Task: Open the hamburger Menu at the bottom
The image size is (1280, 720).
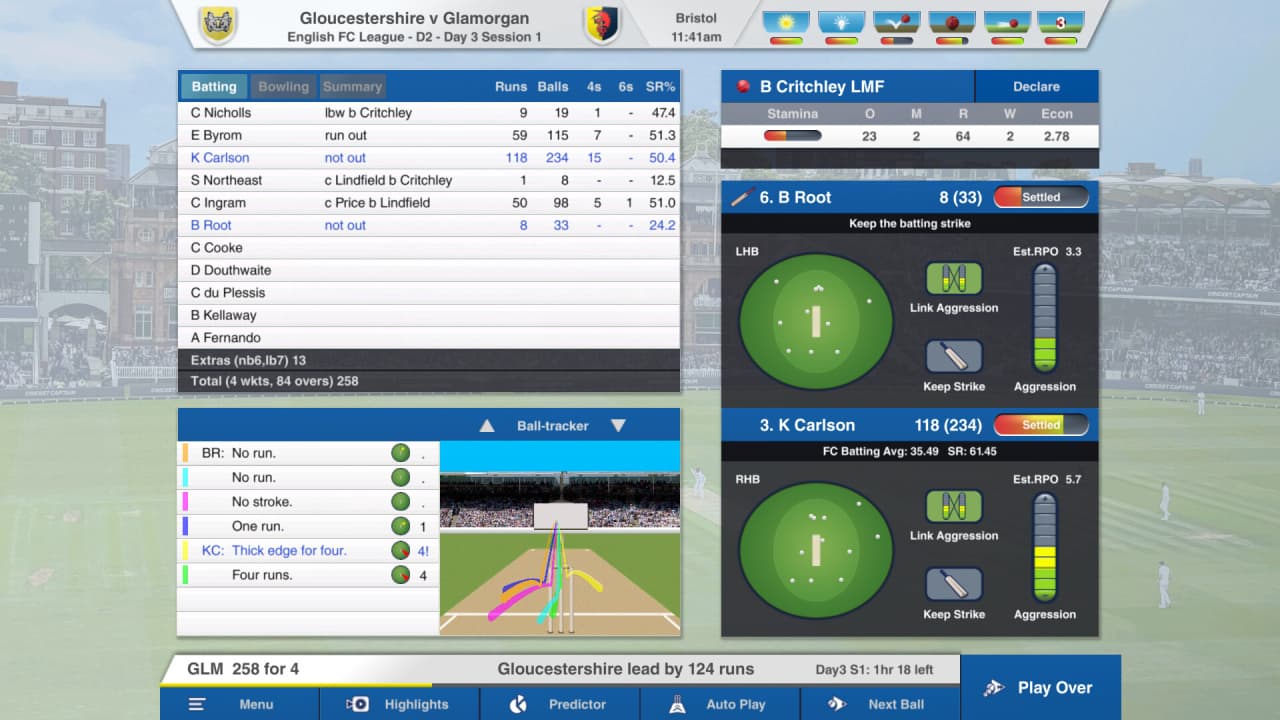Action: [197, 704]
